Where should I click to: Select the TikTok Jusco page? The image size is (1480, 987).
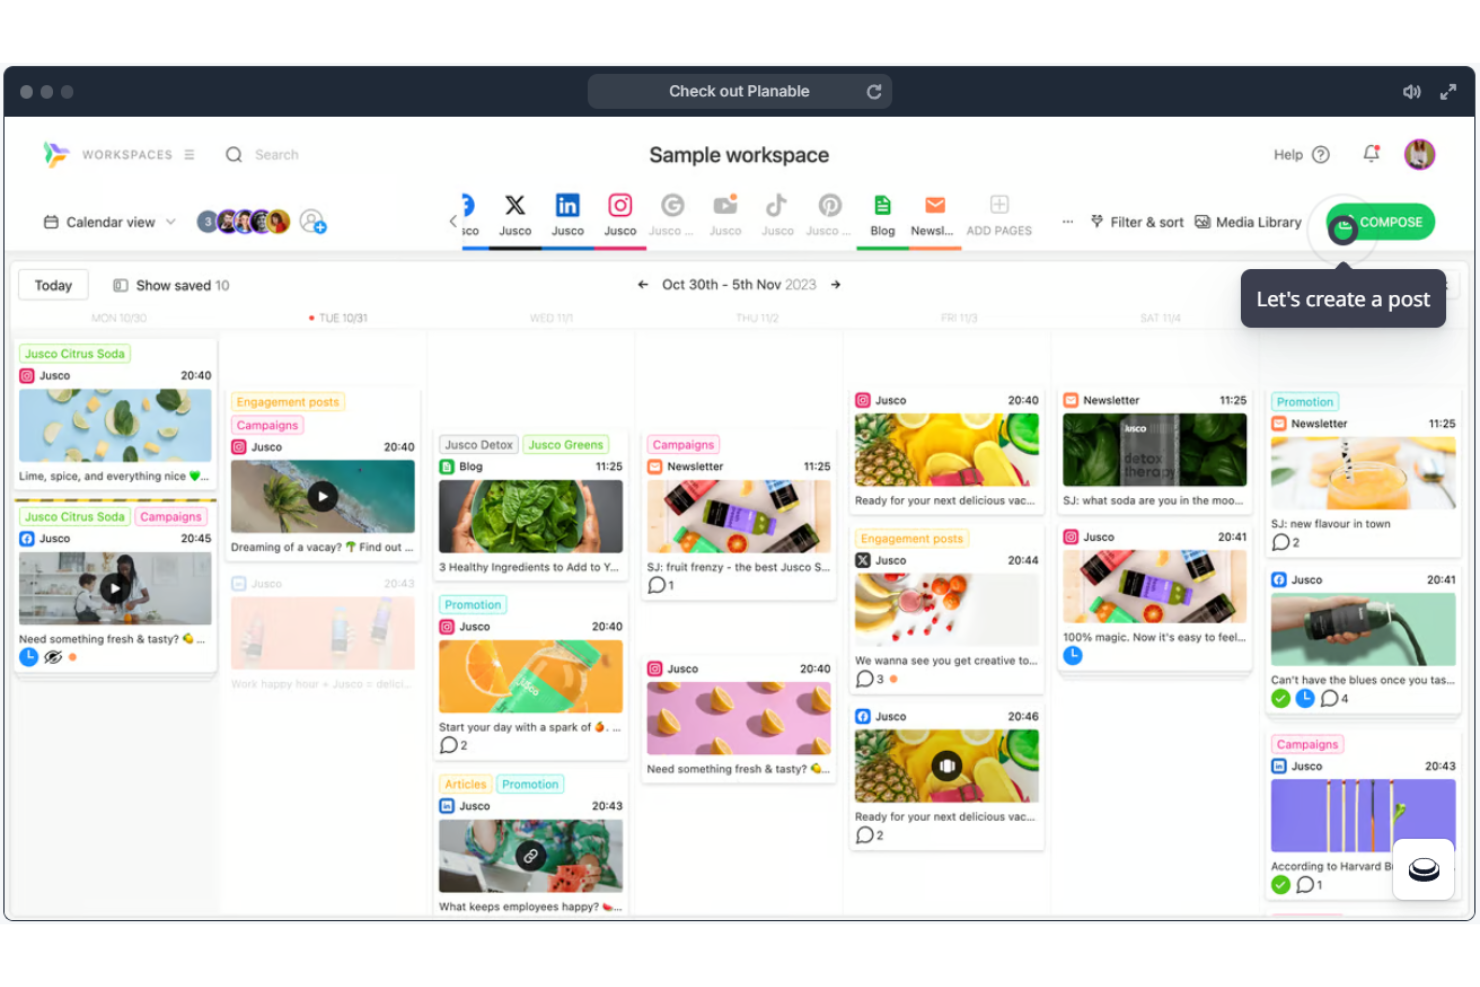(777, 215)
